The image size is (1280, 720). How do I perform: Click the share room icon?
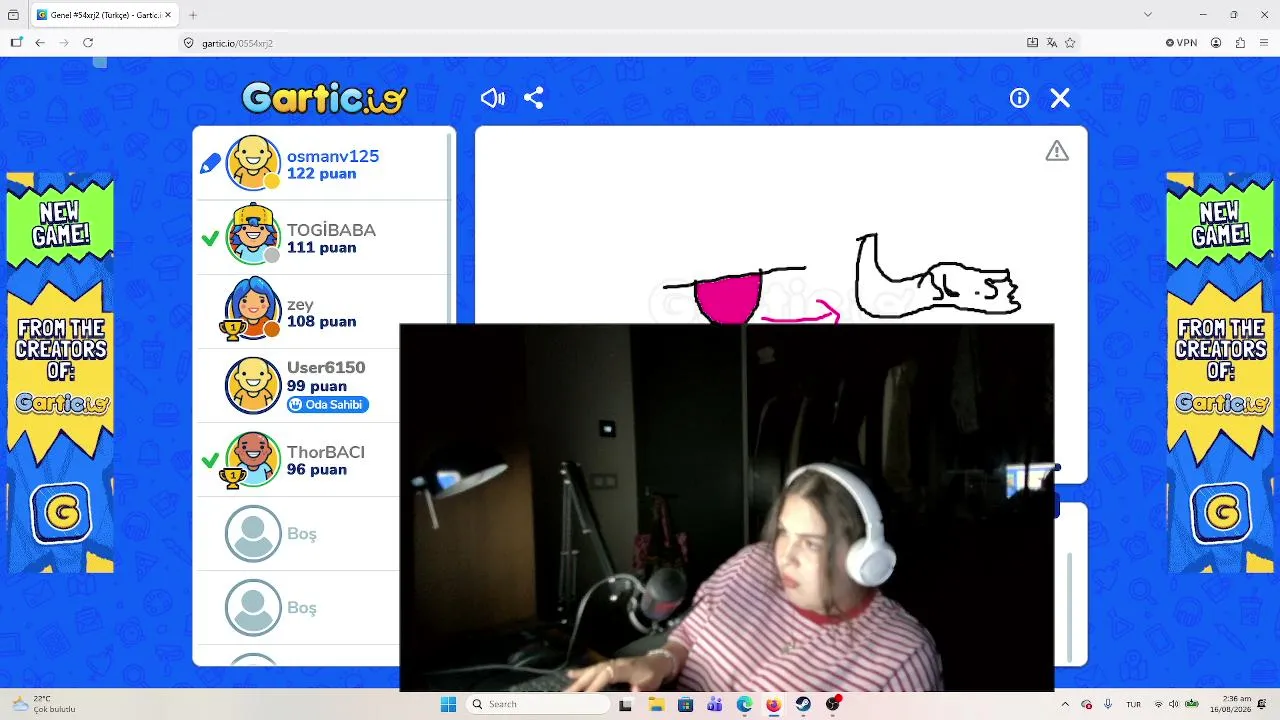point(534,98)
